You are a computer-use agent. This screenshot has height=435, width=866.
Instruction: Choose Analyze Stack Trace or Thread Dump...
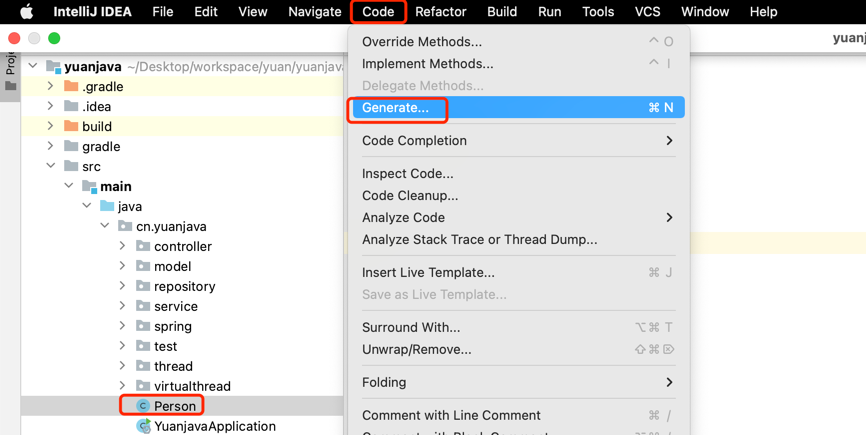(x=518, y=240)
